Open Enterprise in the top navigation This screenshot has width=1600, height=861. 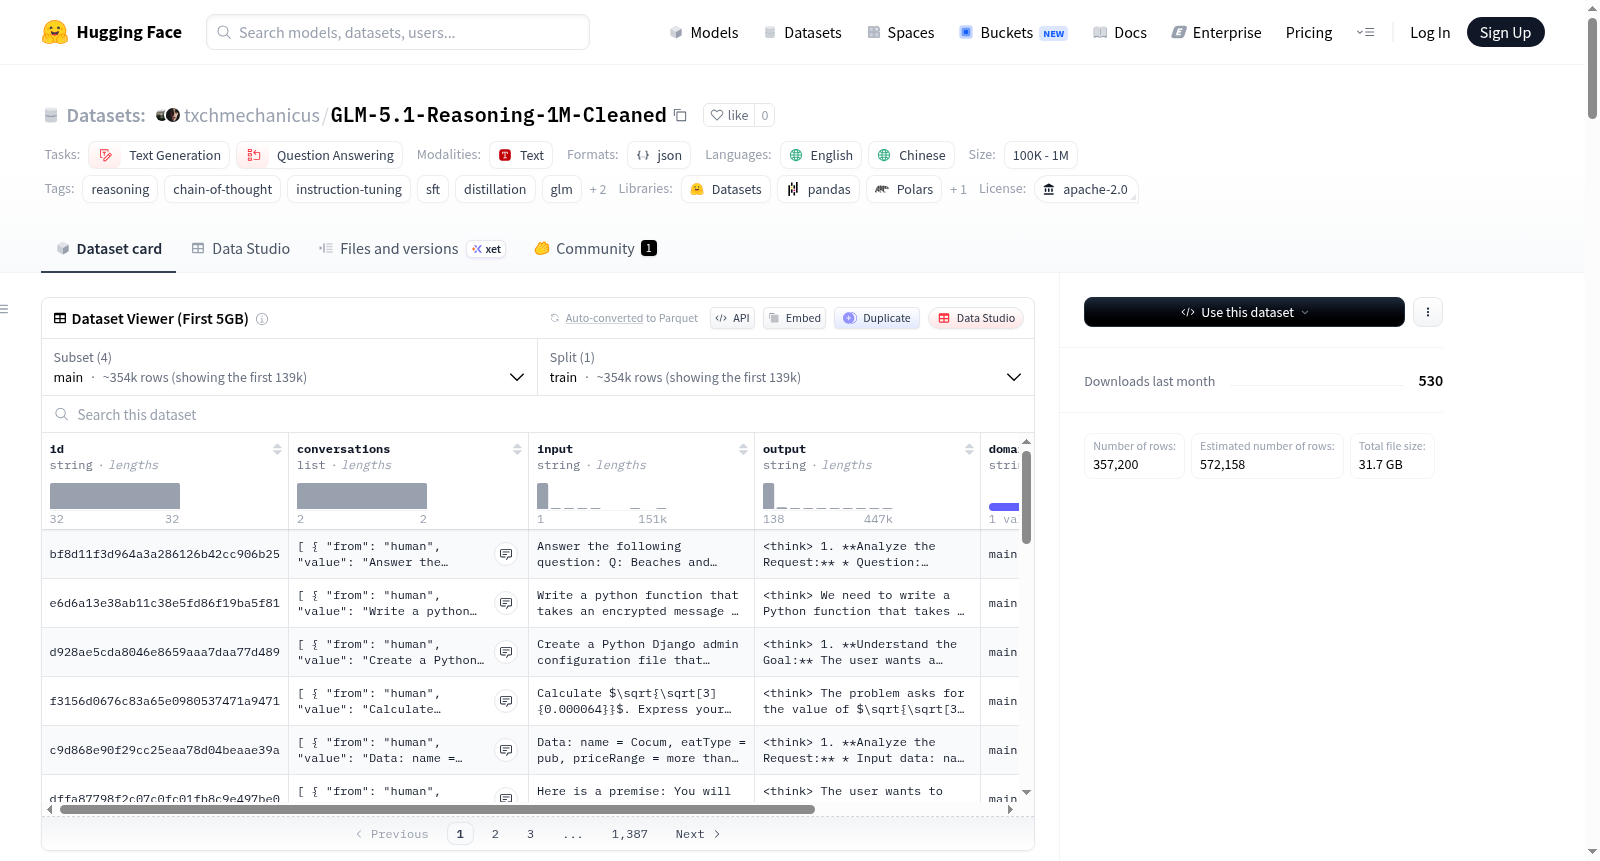tap(1216, 32)
